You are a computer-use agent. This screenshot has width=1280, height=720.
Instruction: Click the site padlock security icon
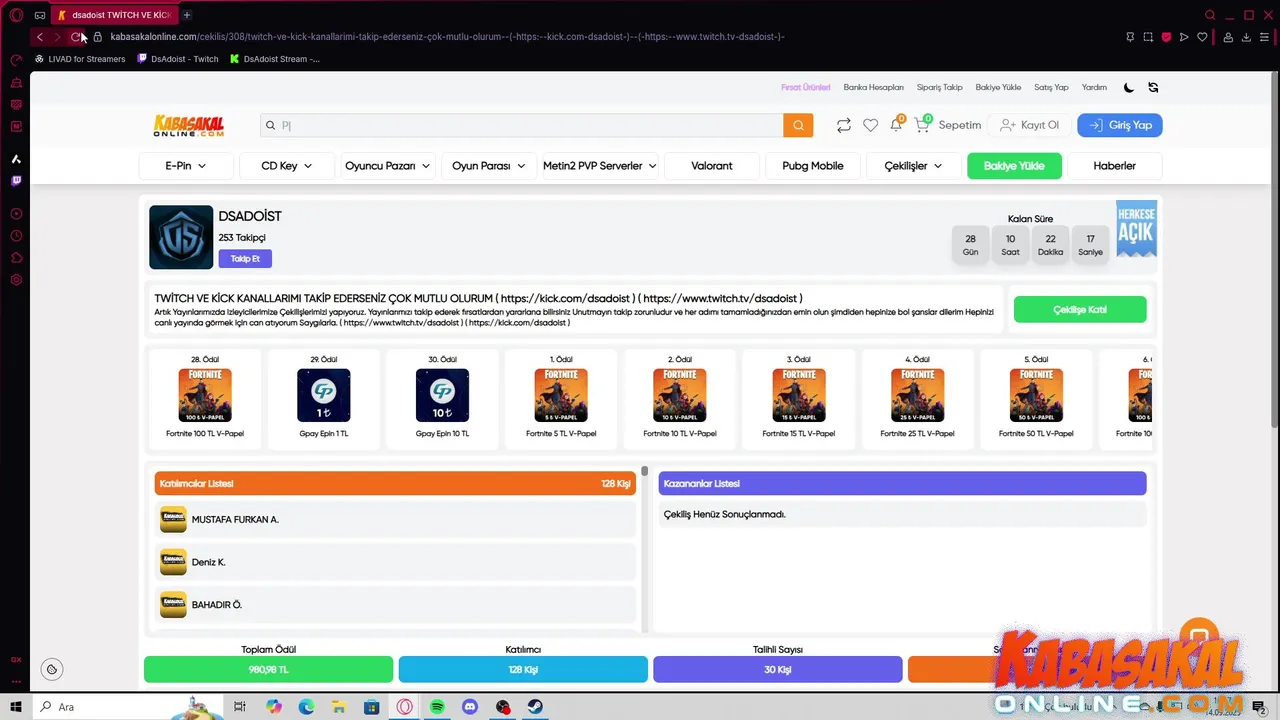click(98, 37)
